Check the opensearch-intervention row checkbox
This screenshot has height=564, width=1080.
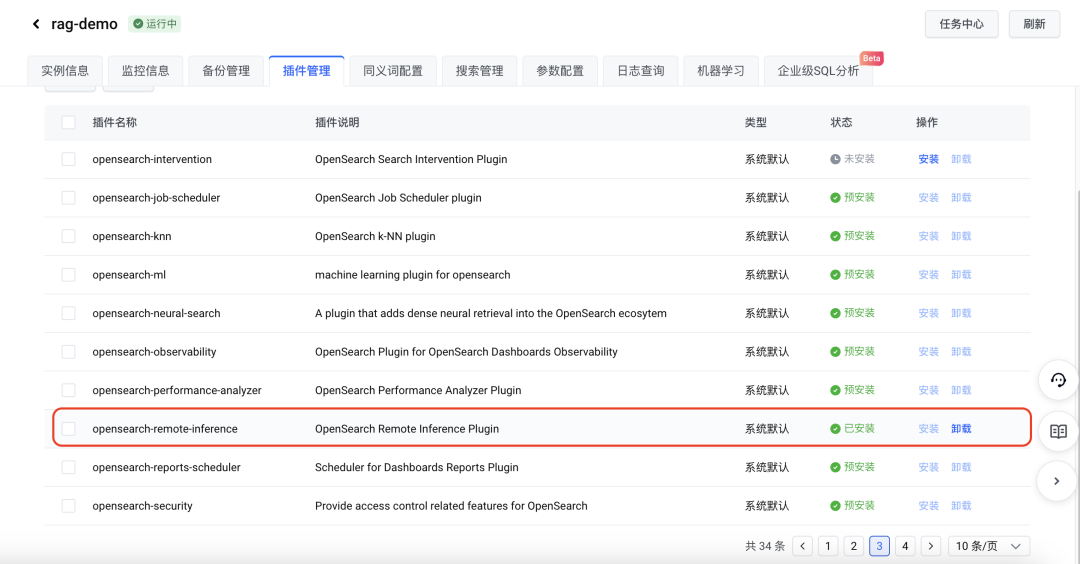point(68,159)
